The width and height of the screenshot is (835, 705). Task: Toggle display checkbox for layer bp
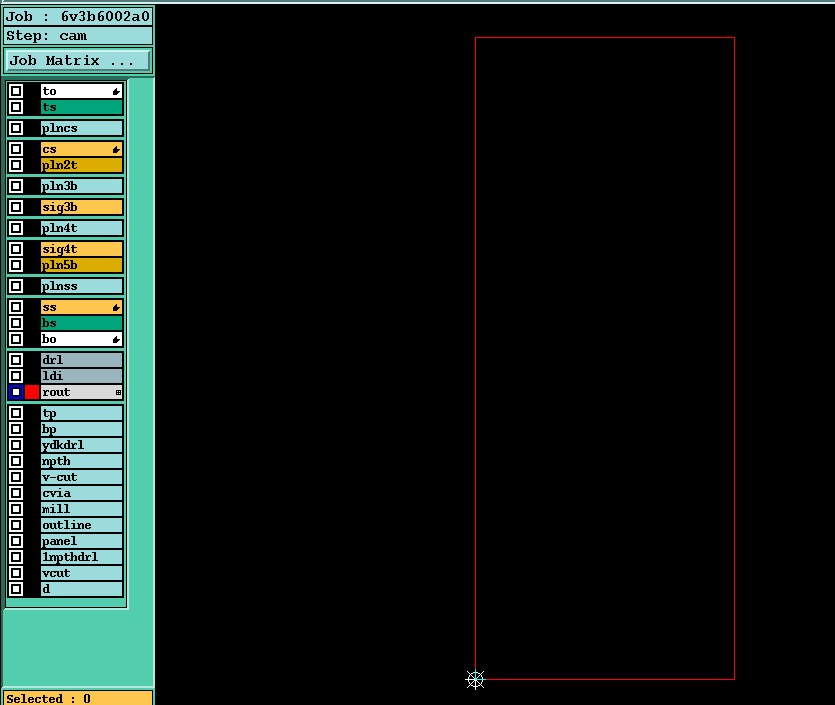click(16, 429)
